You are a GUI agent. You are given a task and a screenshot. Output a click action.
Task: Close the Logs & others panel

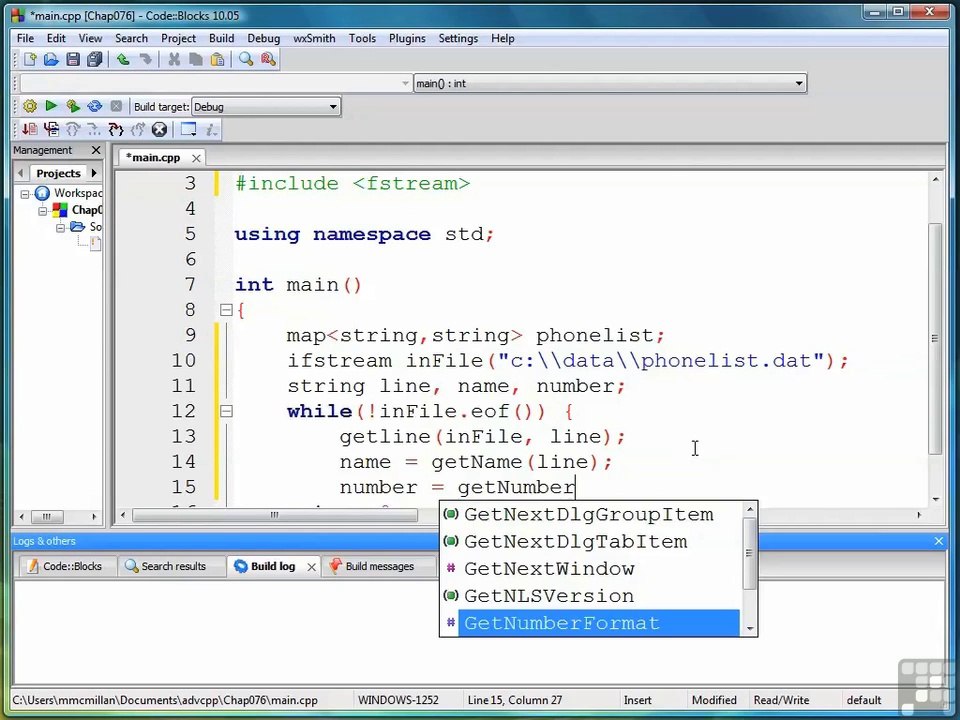[x=939, y=541]
